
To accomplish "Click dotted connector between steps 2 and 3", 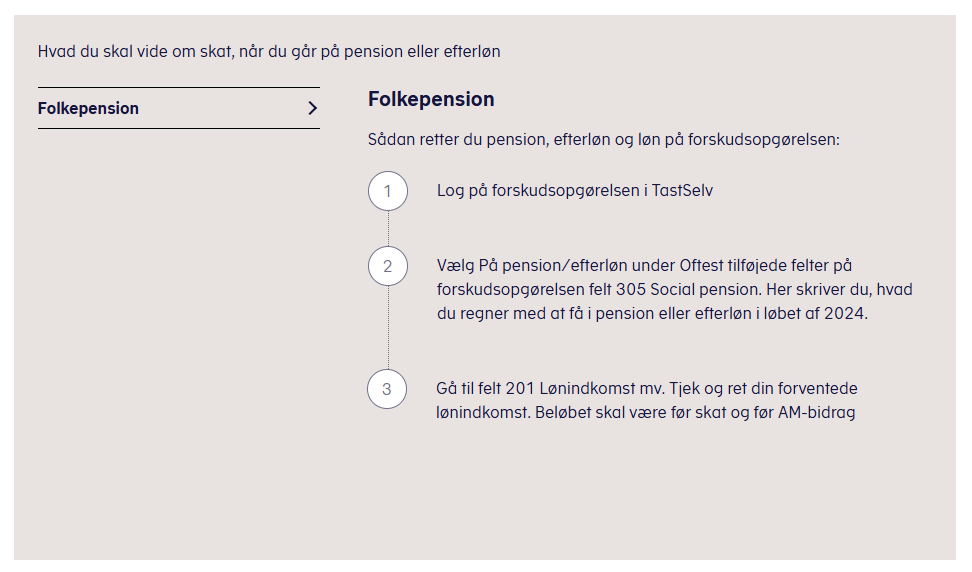I will click(x=388, y=328).
